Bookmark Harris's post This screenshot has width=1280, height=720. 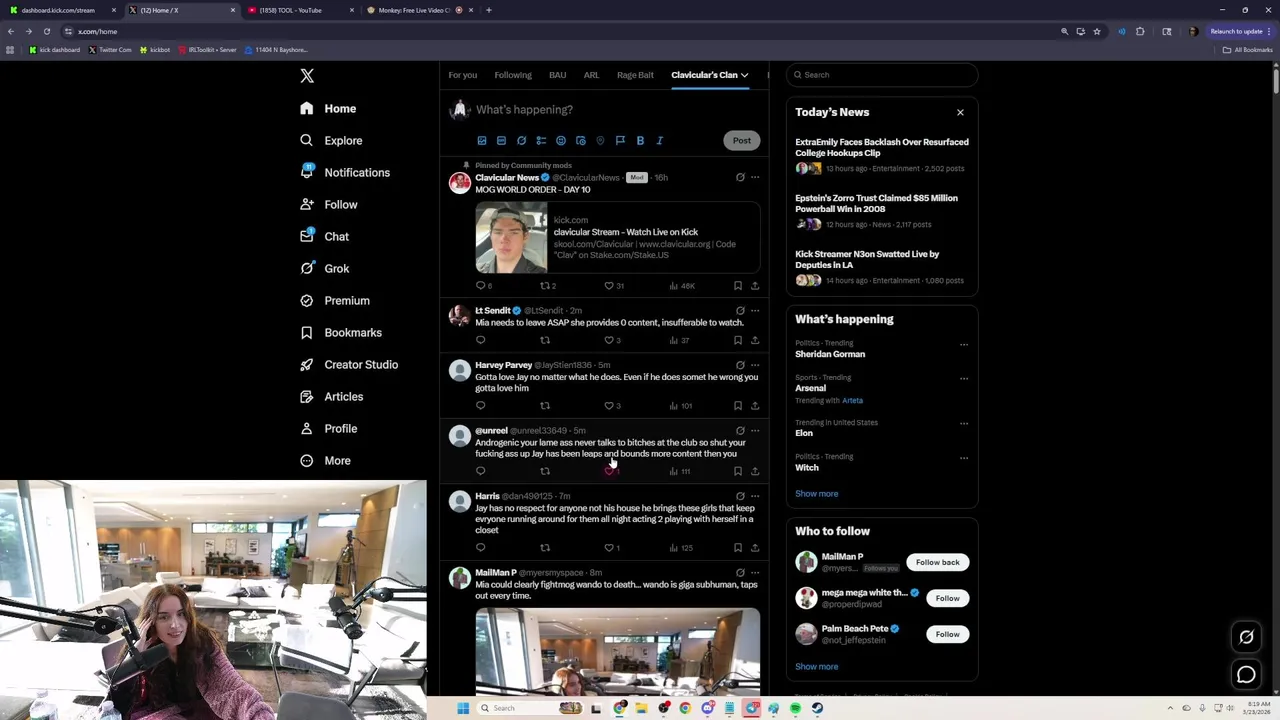point(738,548)
